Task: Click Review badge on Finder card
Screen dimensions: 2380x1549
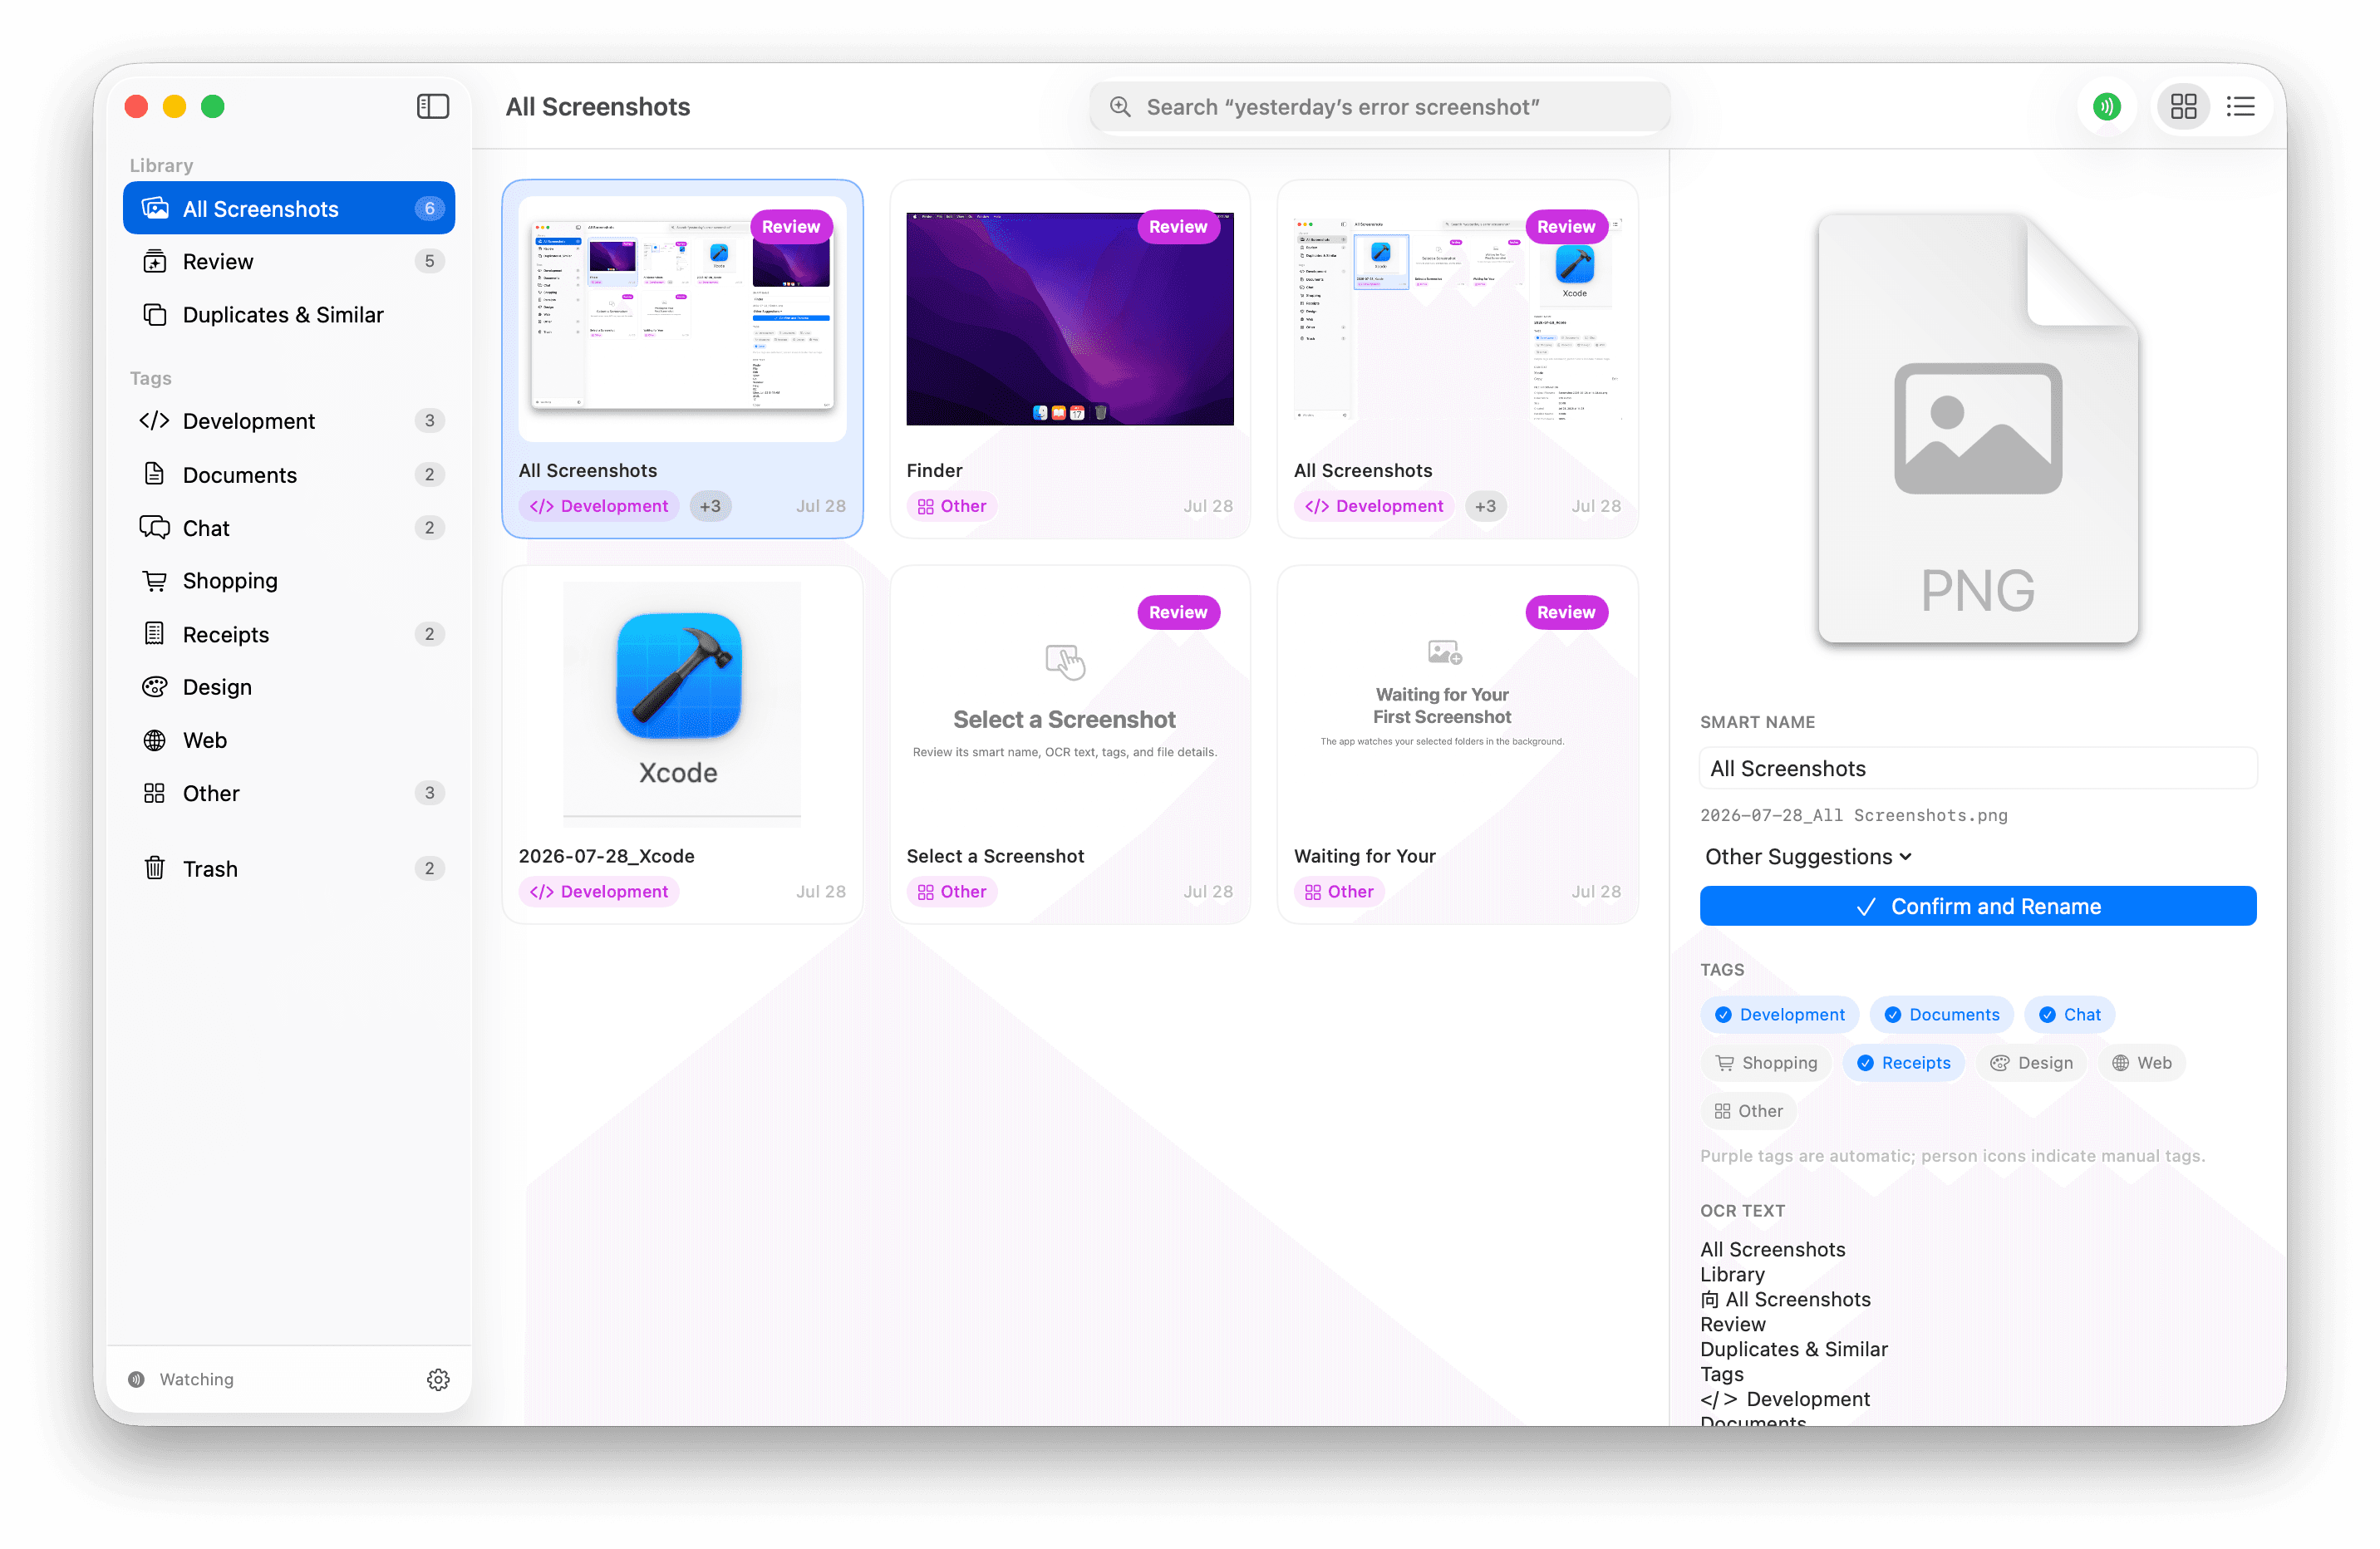Action: click(x=1178, y=227)
